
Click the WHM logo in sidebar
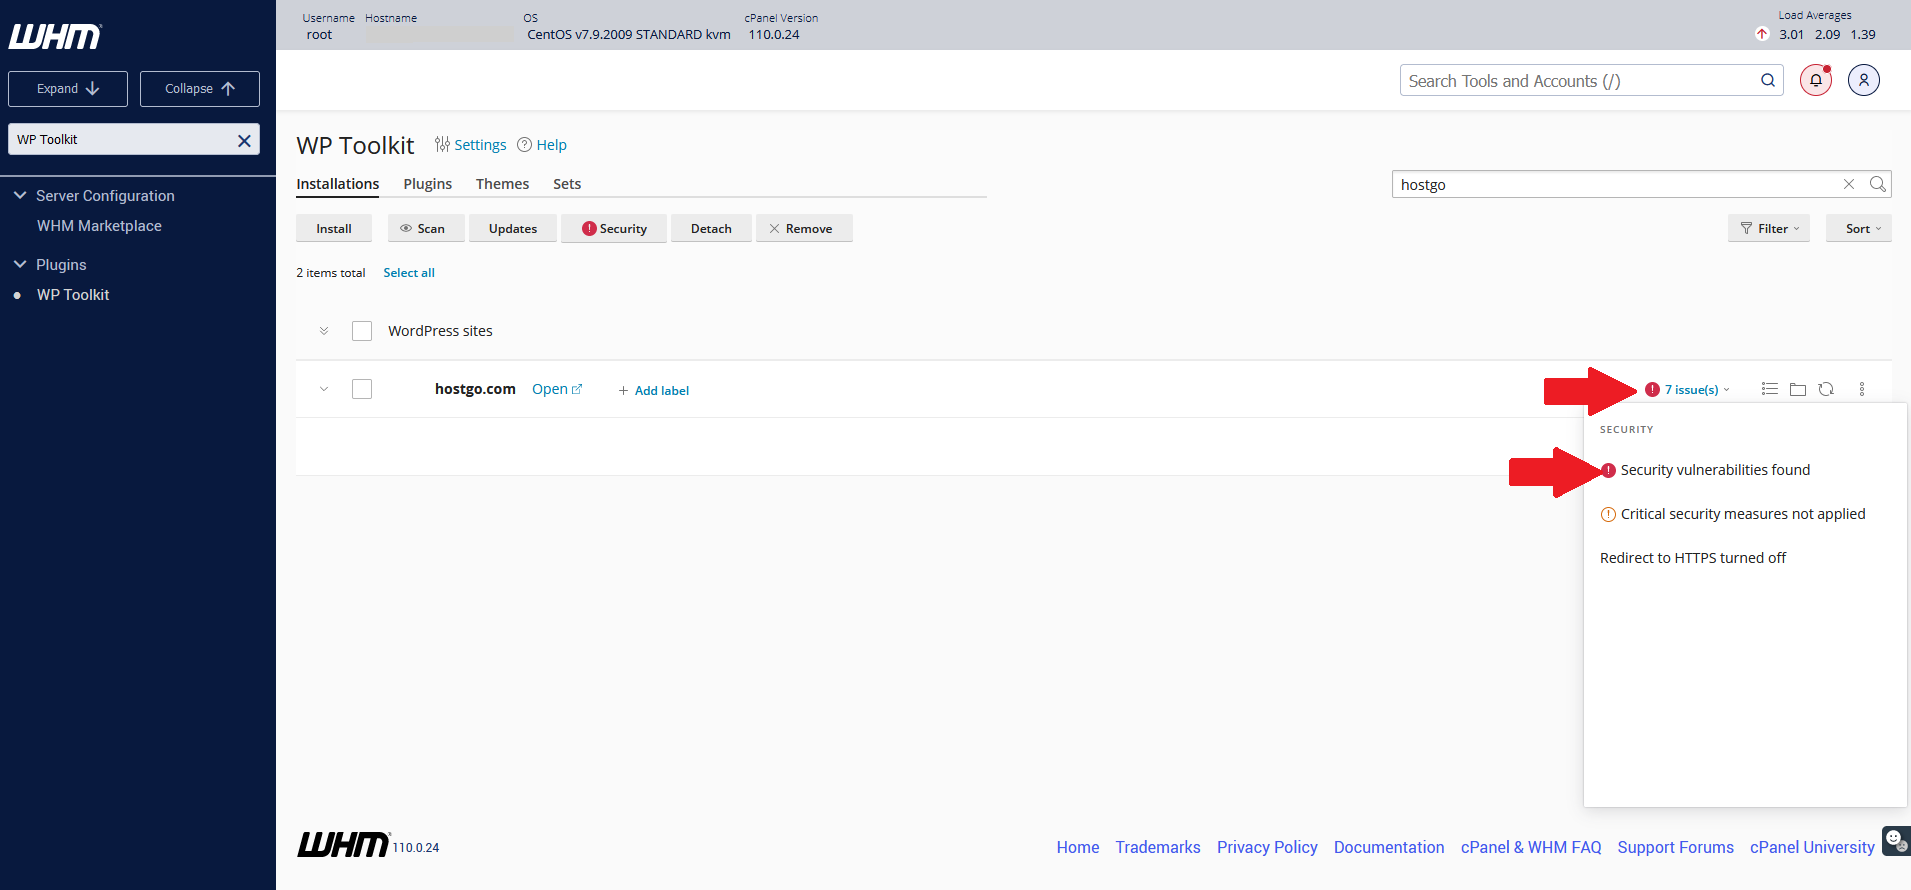(x=55, y=37)
